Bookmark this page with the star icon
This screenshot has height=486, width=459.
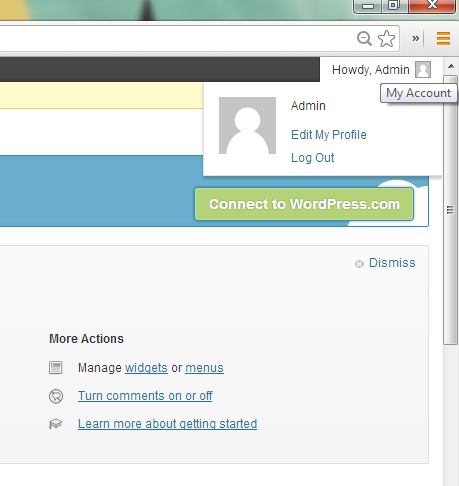tap(387, 38)
